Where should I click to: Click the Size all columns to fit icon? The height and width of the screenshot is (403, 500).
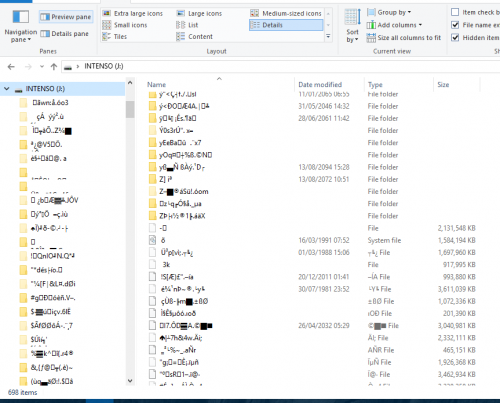(x=371, y=38)
